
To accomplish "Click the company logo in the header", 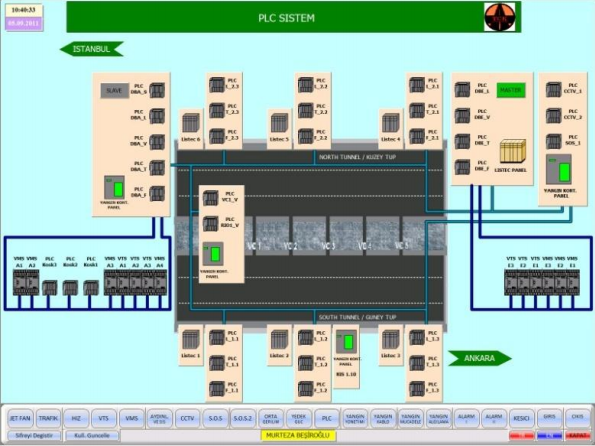I will point(500,17).
